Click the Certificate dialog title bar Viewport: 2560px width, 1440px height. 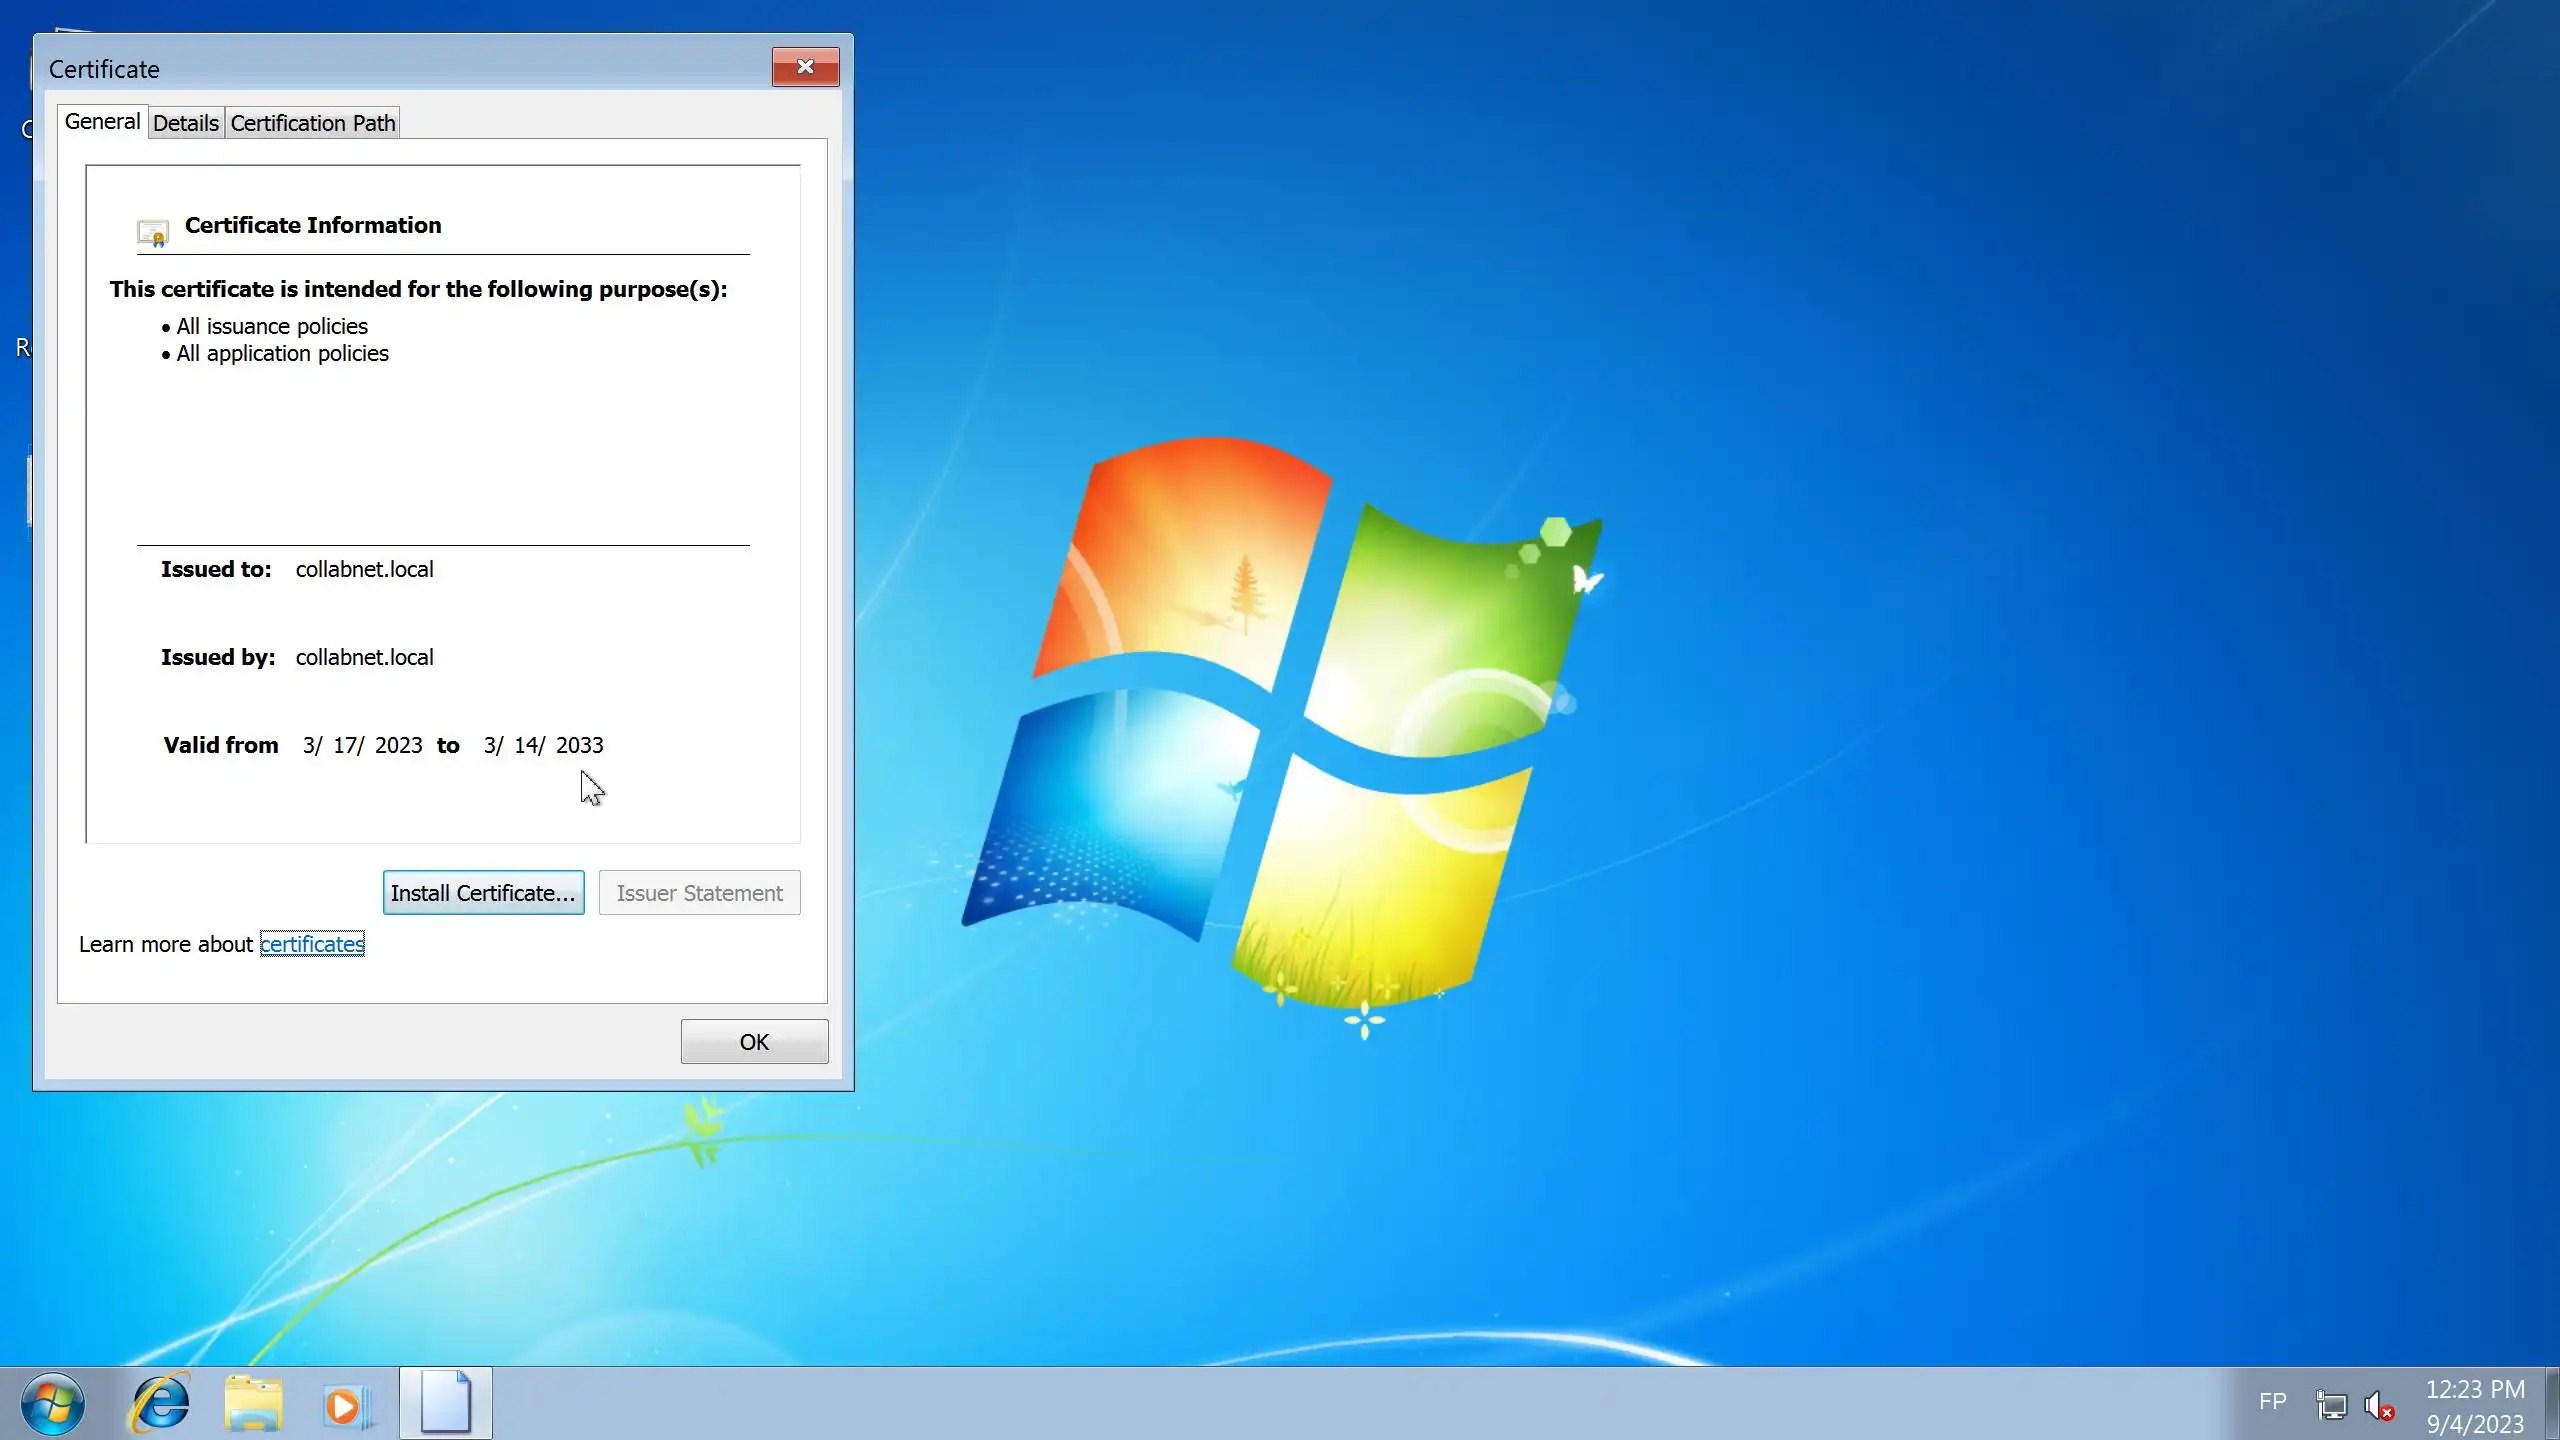(400, 68)
